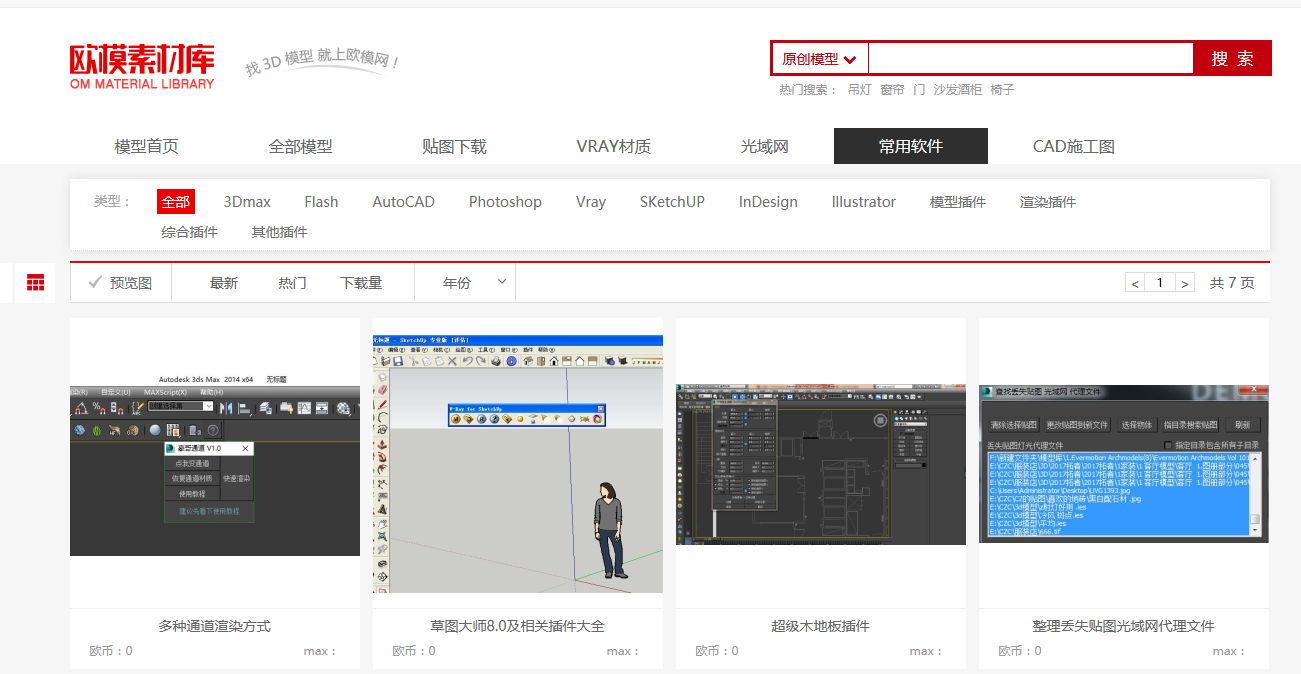The height and width of the screenshot is (674, 1301).
Task: Filter by Vray type
Action: pyautogui.click(x=591, y=202)
